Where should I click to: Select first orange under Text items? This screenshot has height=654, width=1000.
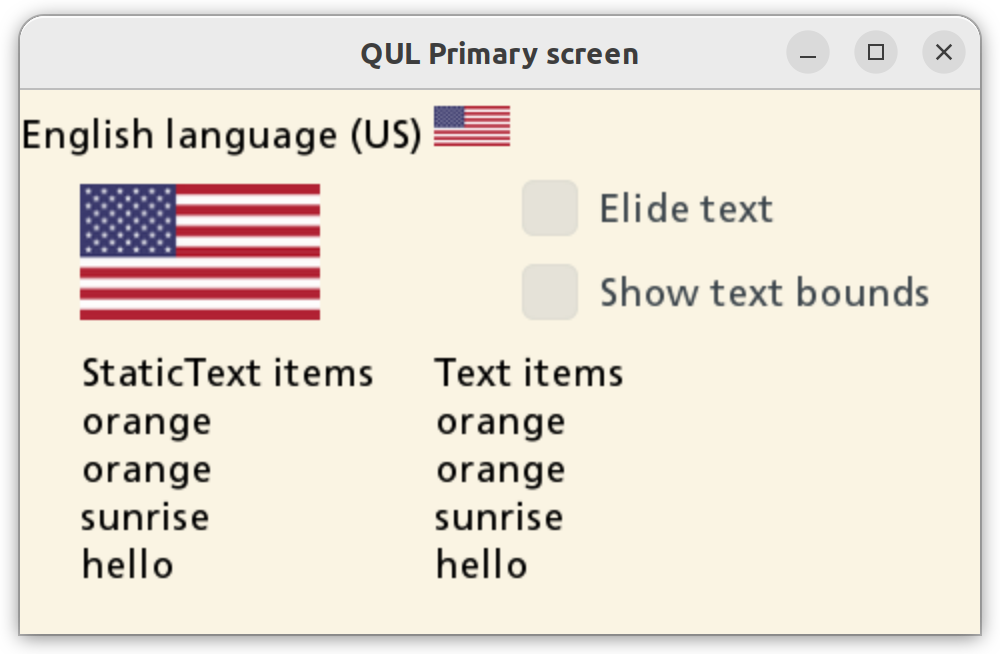pos(500,422)
